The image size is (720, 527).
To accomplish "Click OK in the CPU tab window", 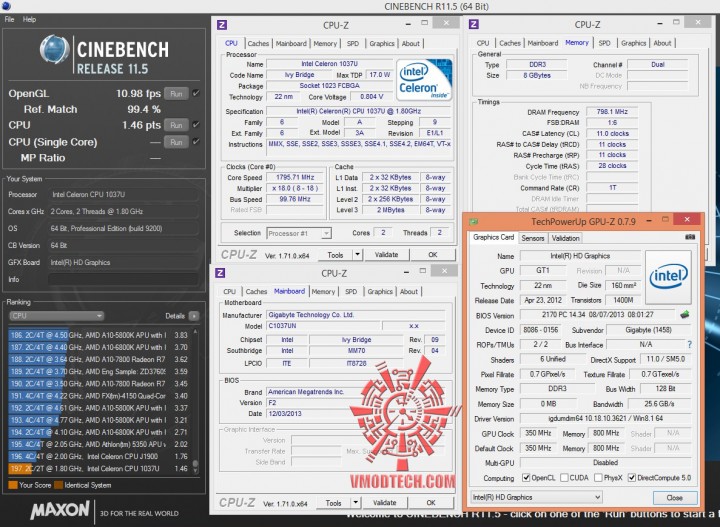I will tap(433, 254).
